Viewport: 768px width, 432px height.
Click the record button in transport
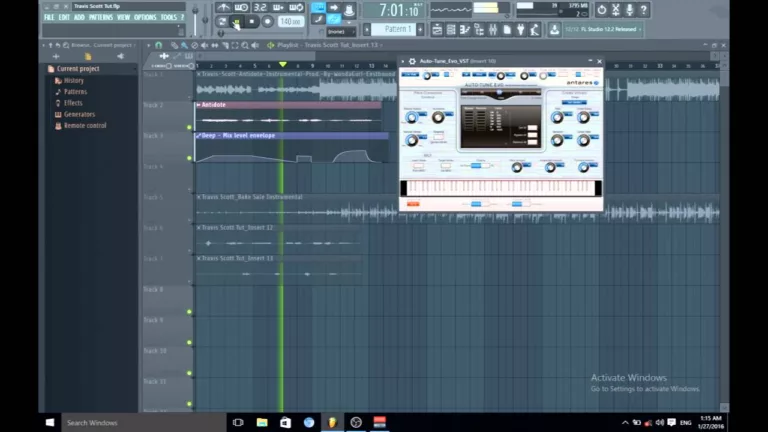pyautogui.click(x=267, y=22)
